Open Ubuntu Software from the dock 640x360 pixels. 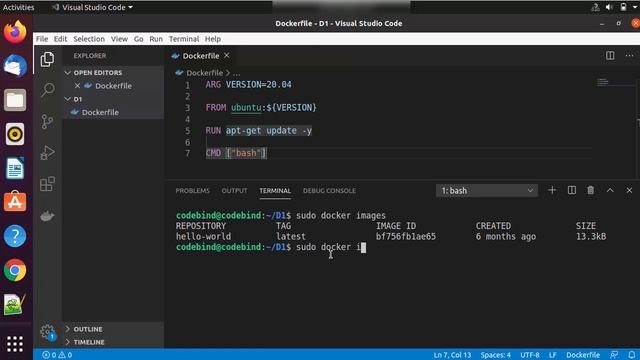coord(15,202)
